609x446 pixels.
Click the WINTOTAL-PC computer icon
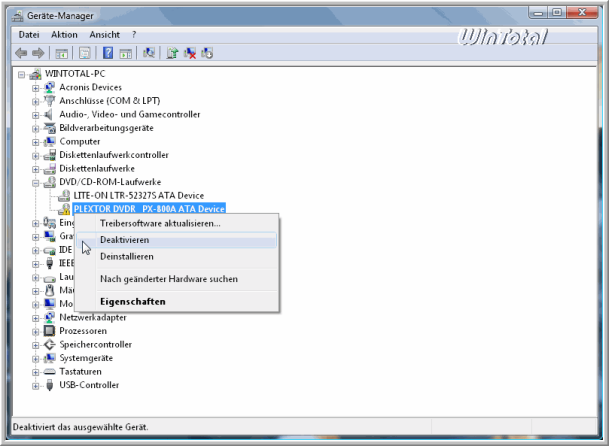(x=35, y=74)
